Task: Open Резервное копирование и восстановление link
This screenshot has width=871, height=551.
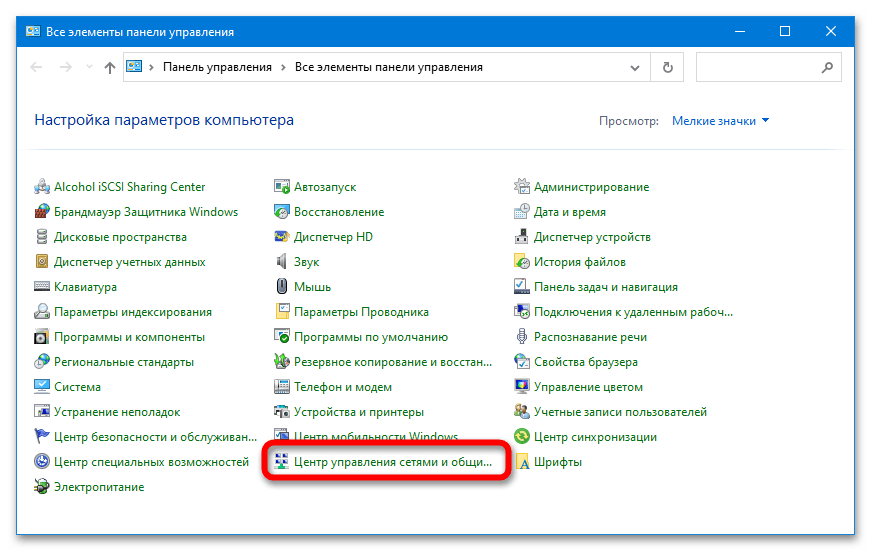Action: tap(393, 362)
